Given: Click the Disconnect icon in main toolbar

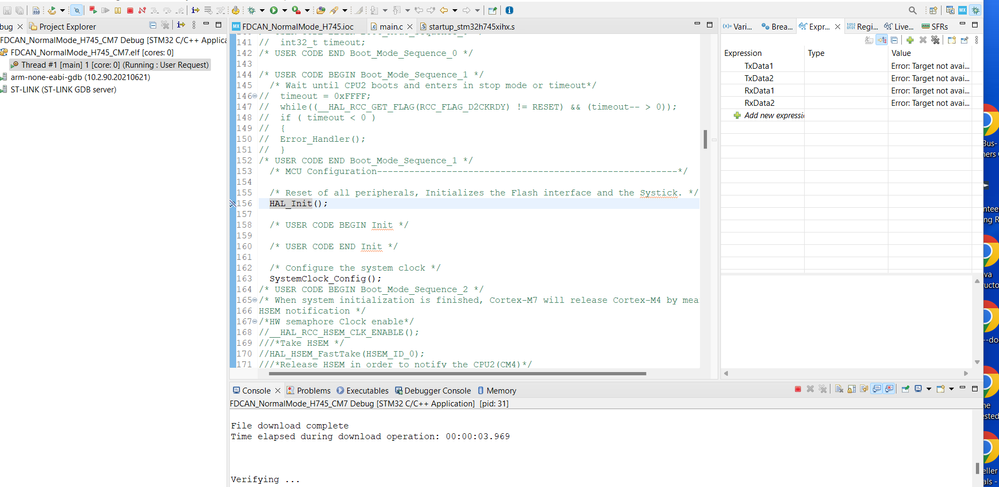Looking at the screenshot, I should (x=142, y=10).
